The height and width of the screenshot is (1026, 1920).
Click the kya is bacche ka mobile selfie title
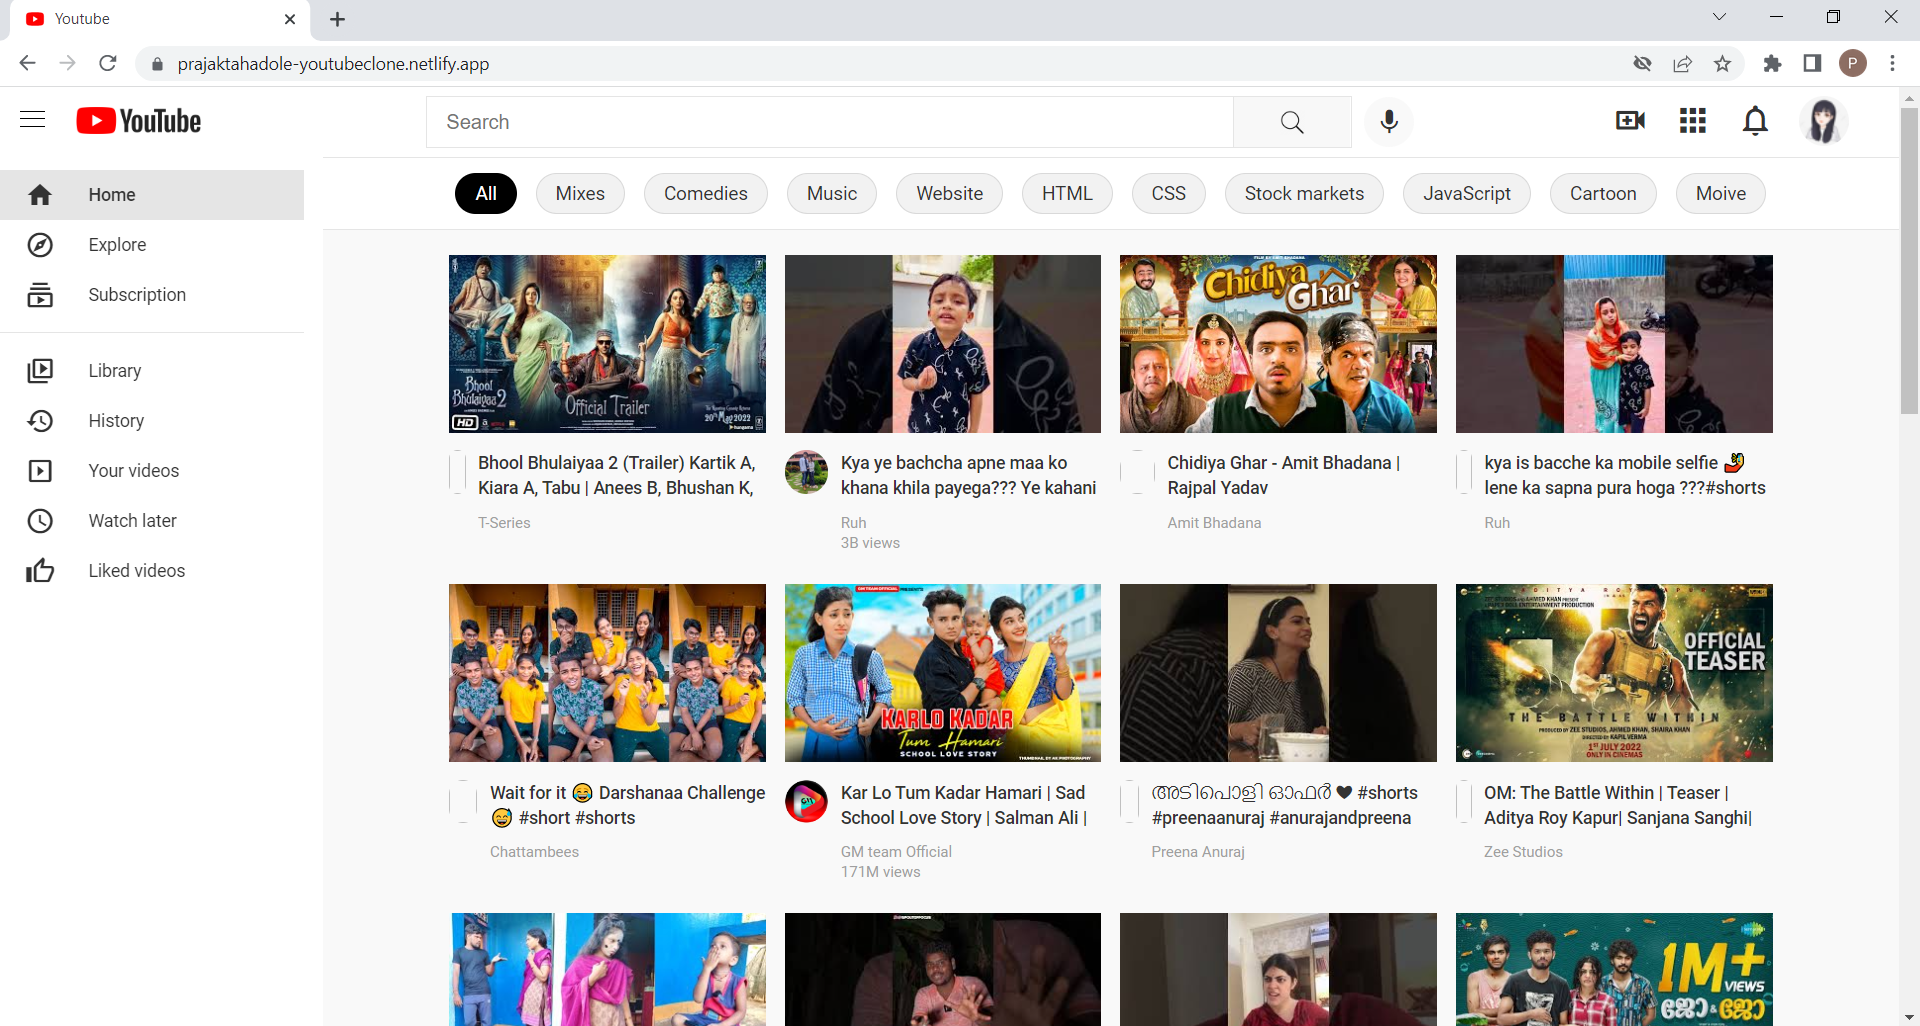1625,475
